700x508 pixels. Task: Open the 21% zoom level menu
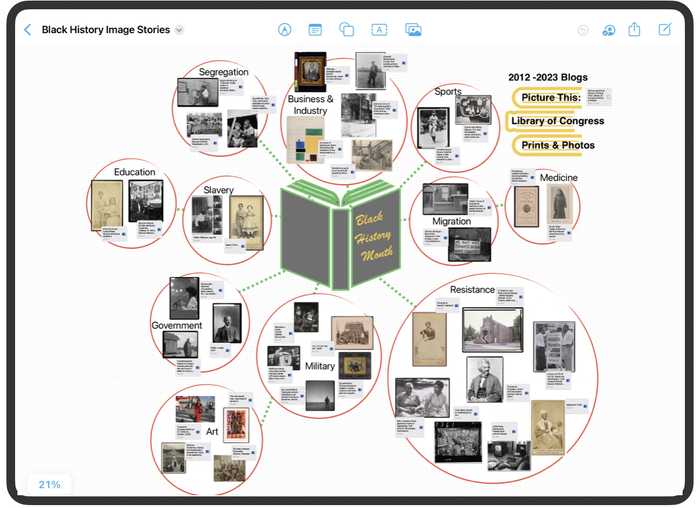pos(50,484)
